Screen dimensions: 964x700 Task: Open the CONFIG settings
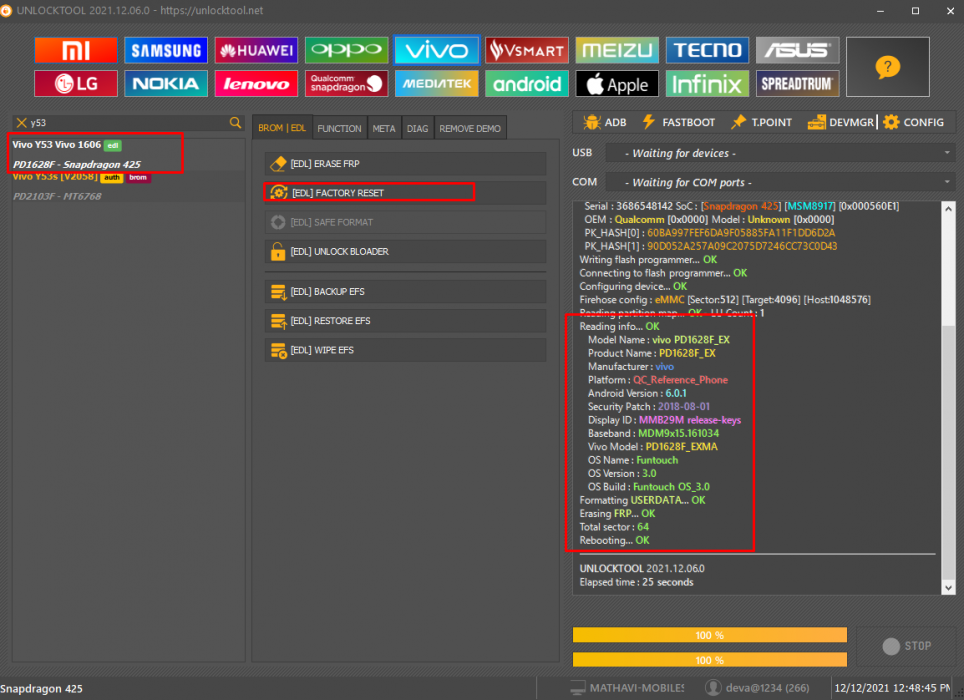(x=914, y=122)
